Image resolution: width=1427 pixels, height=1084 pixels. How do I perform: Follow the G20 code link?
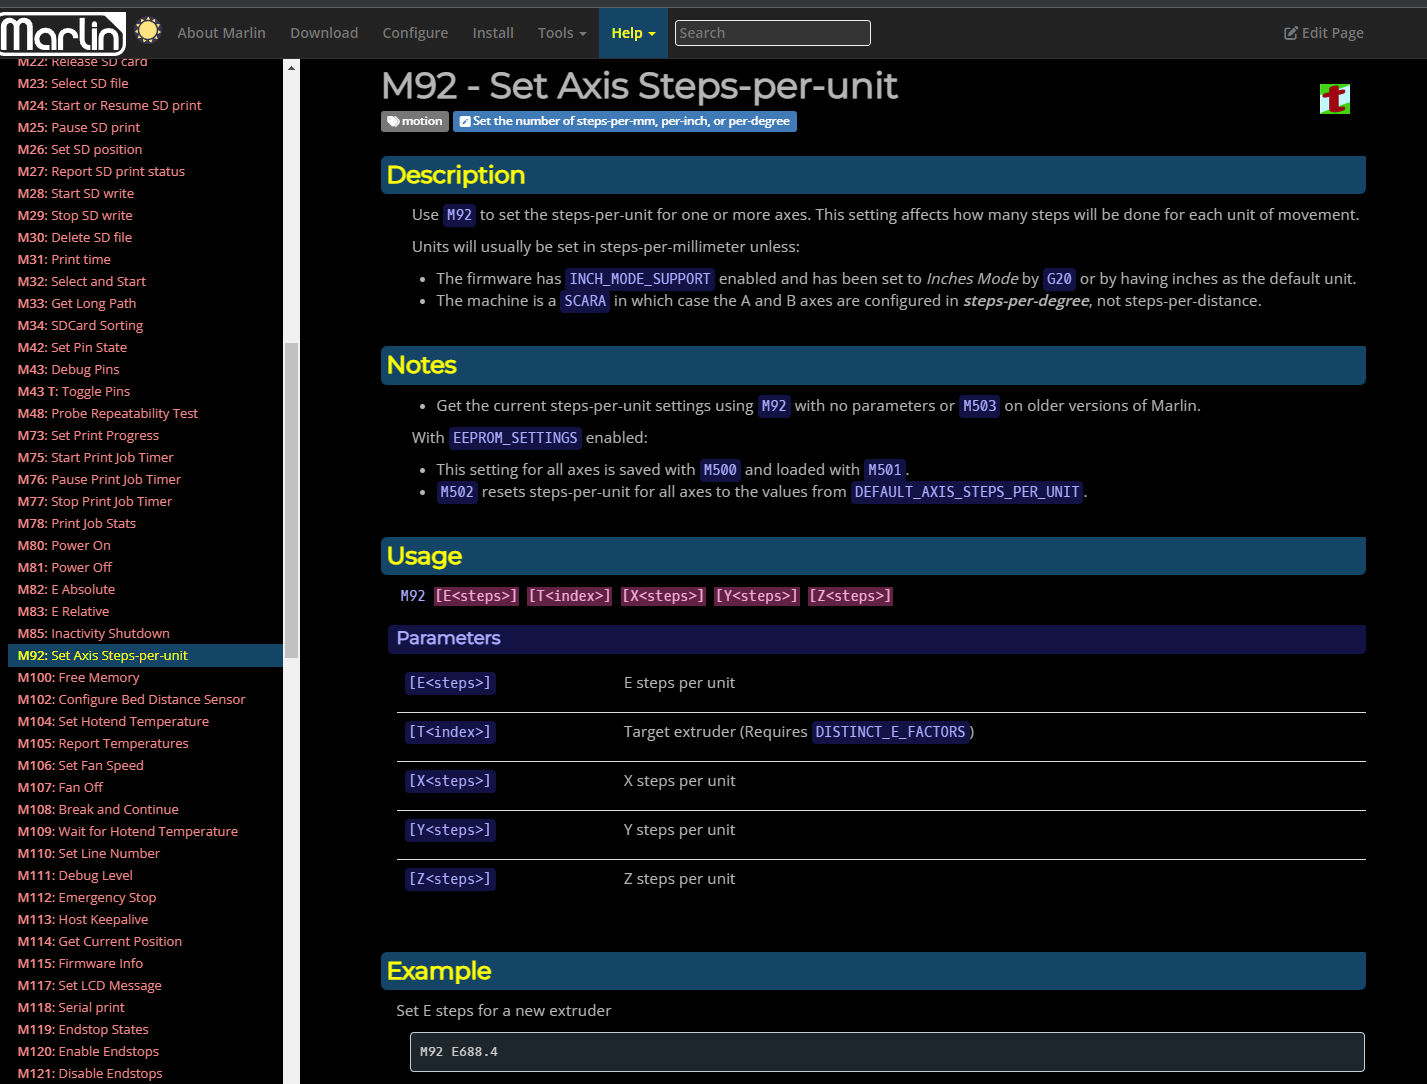coord(1058,279)
